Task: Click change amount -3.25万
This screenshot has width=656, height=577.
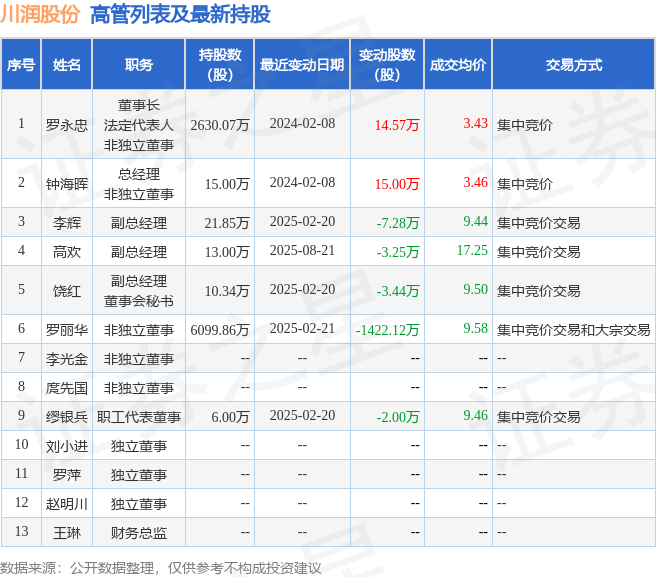Action: pyautogui.click(x=397, y=252)
